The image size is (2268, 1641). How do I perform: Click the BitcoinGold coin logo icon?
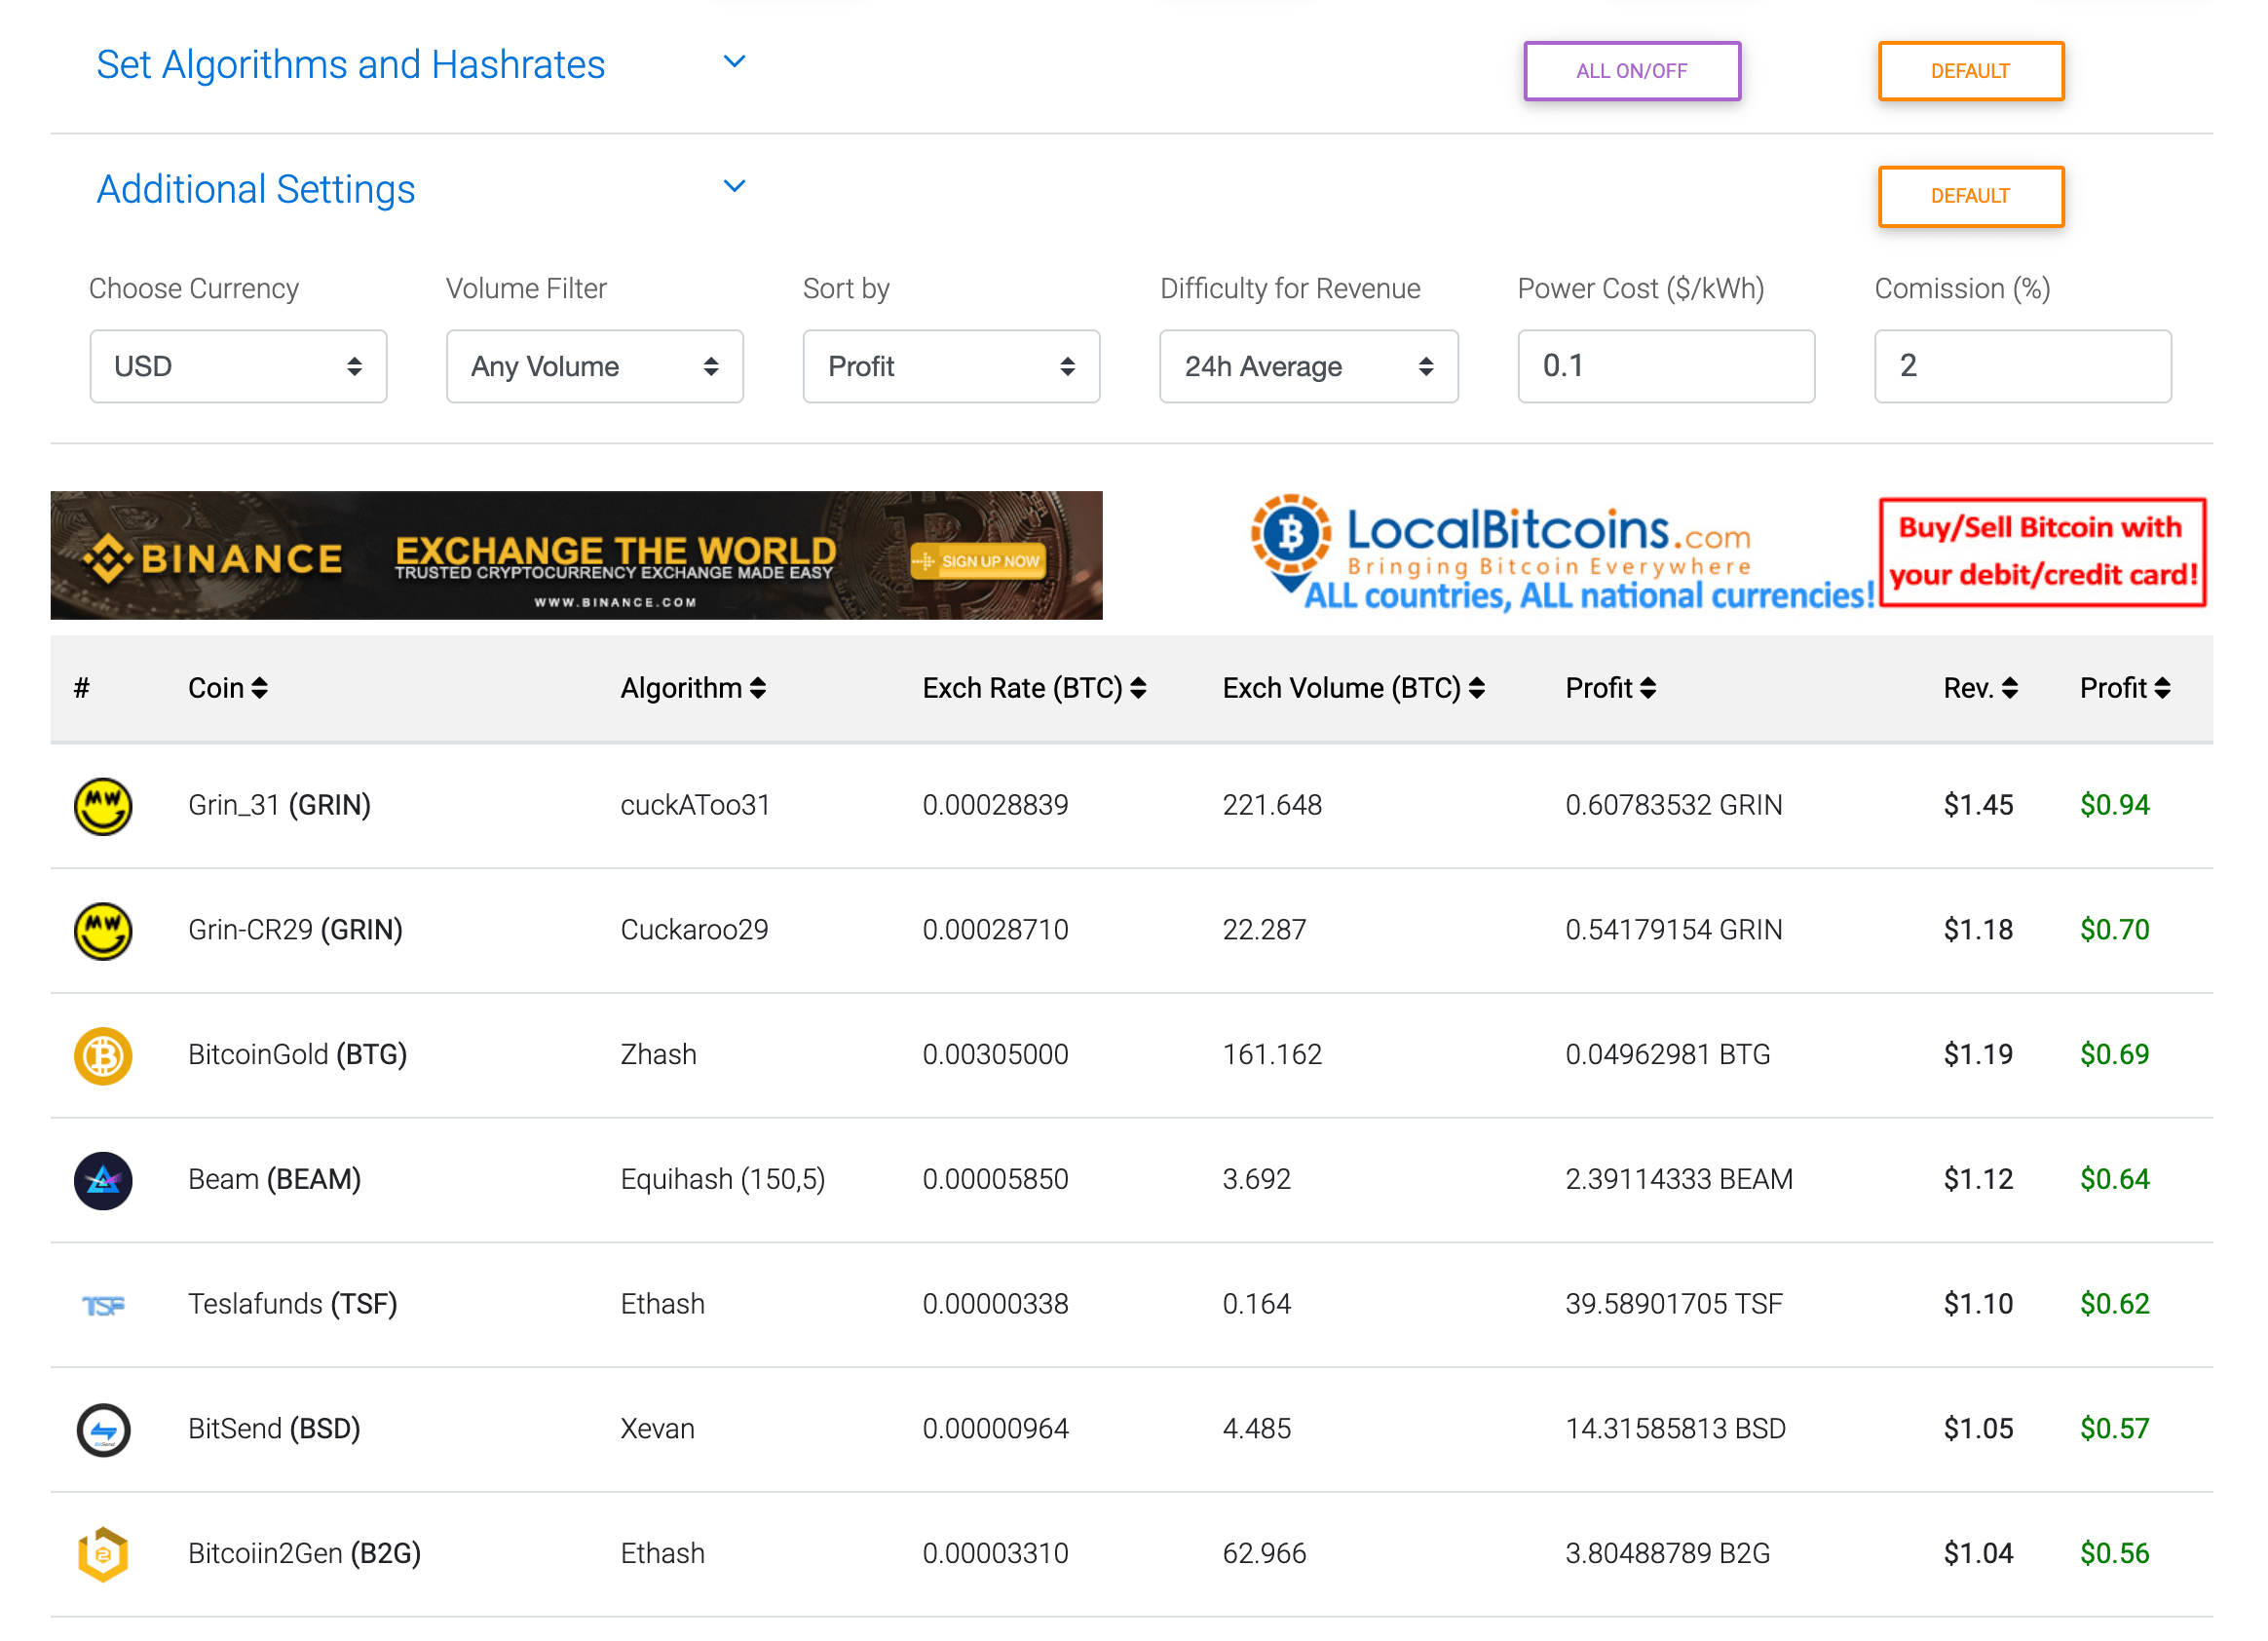[x=103, y=1056]
